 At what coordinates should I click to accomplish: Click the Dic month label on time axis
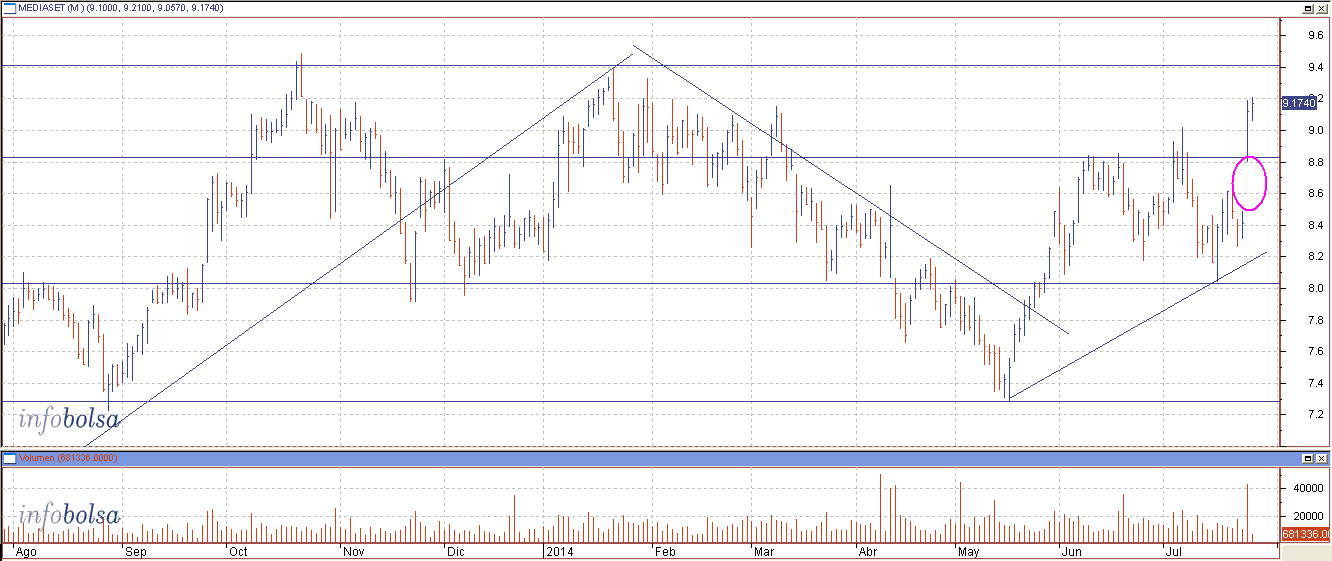(x=455, y=551)
